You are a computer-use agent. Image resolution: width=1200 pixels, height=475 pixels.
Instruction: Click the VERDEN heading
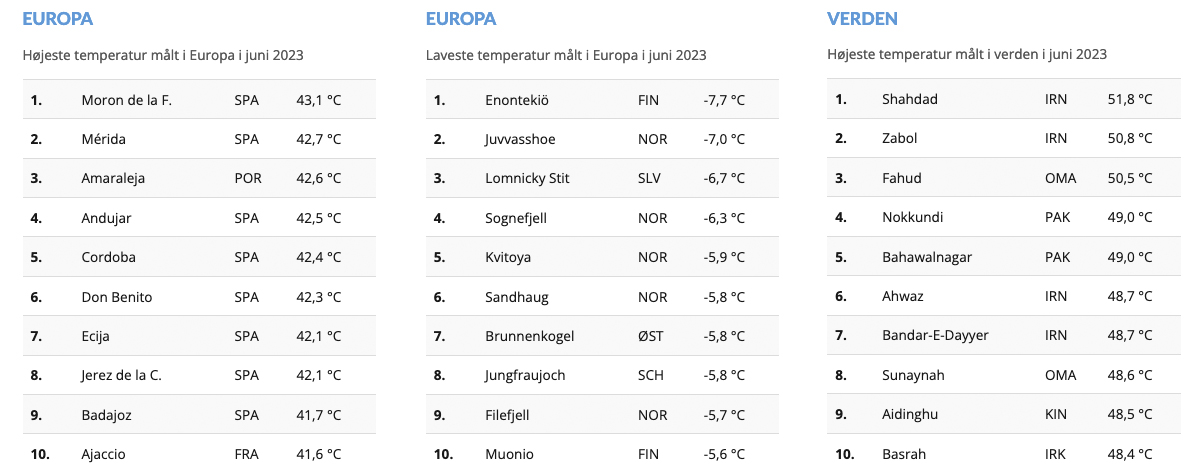coord(862,18)
